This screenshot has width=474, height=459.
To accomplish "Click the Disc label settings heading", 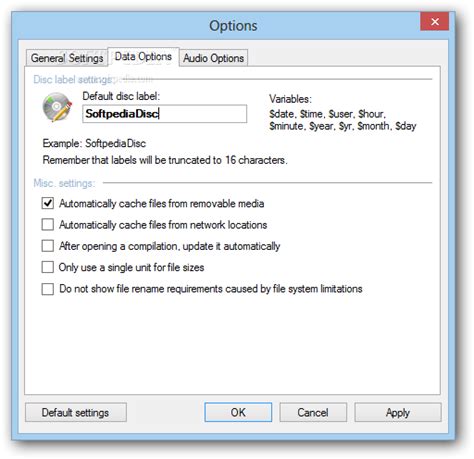I will (x=72, y=79).
